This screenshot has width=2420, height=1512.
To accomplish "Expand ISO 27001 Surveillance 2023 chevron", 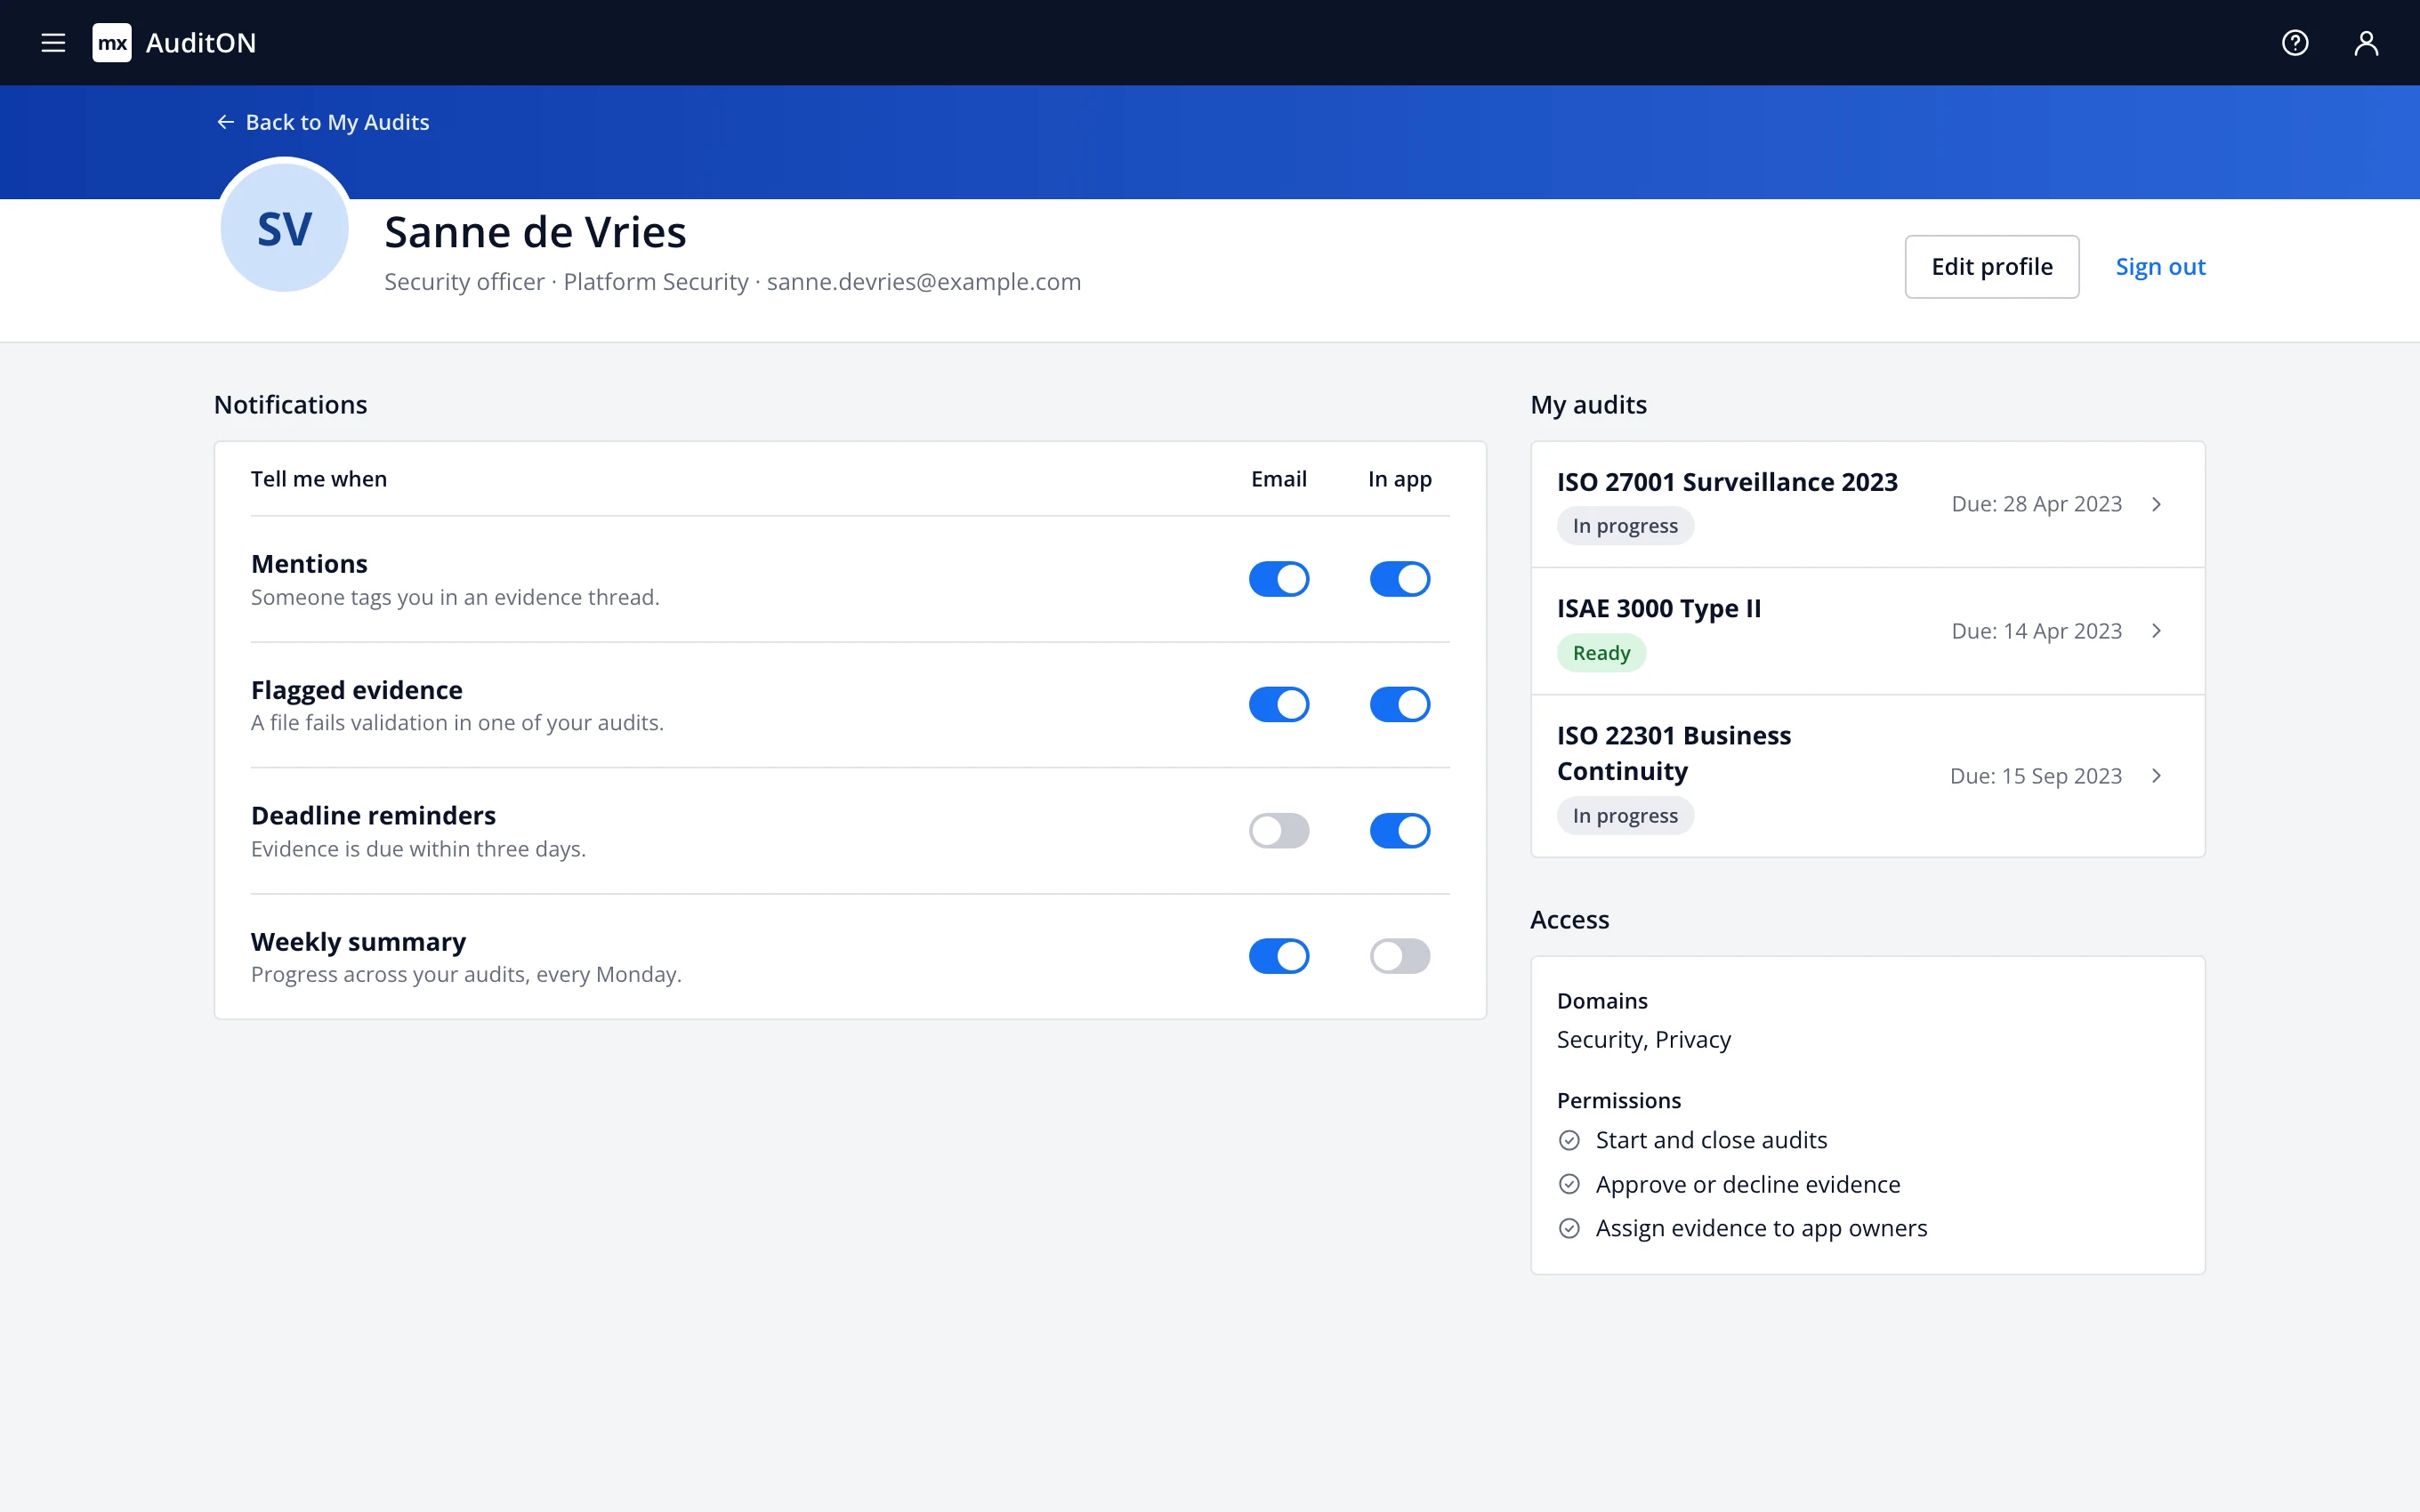I will click(x=2157, y=504).
